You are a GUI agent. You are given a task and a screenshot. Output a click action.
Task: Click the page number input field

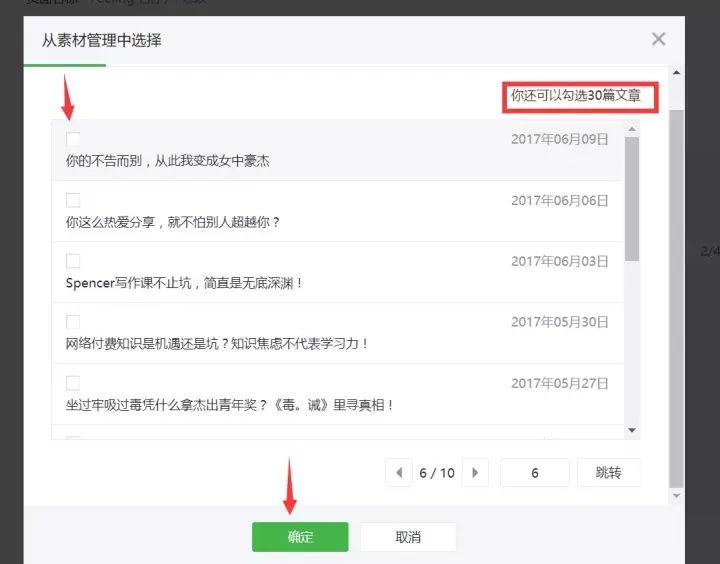pyautogui.click(x=534, y=472)
